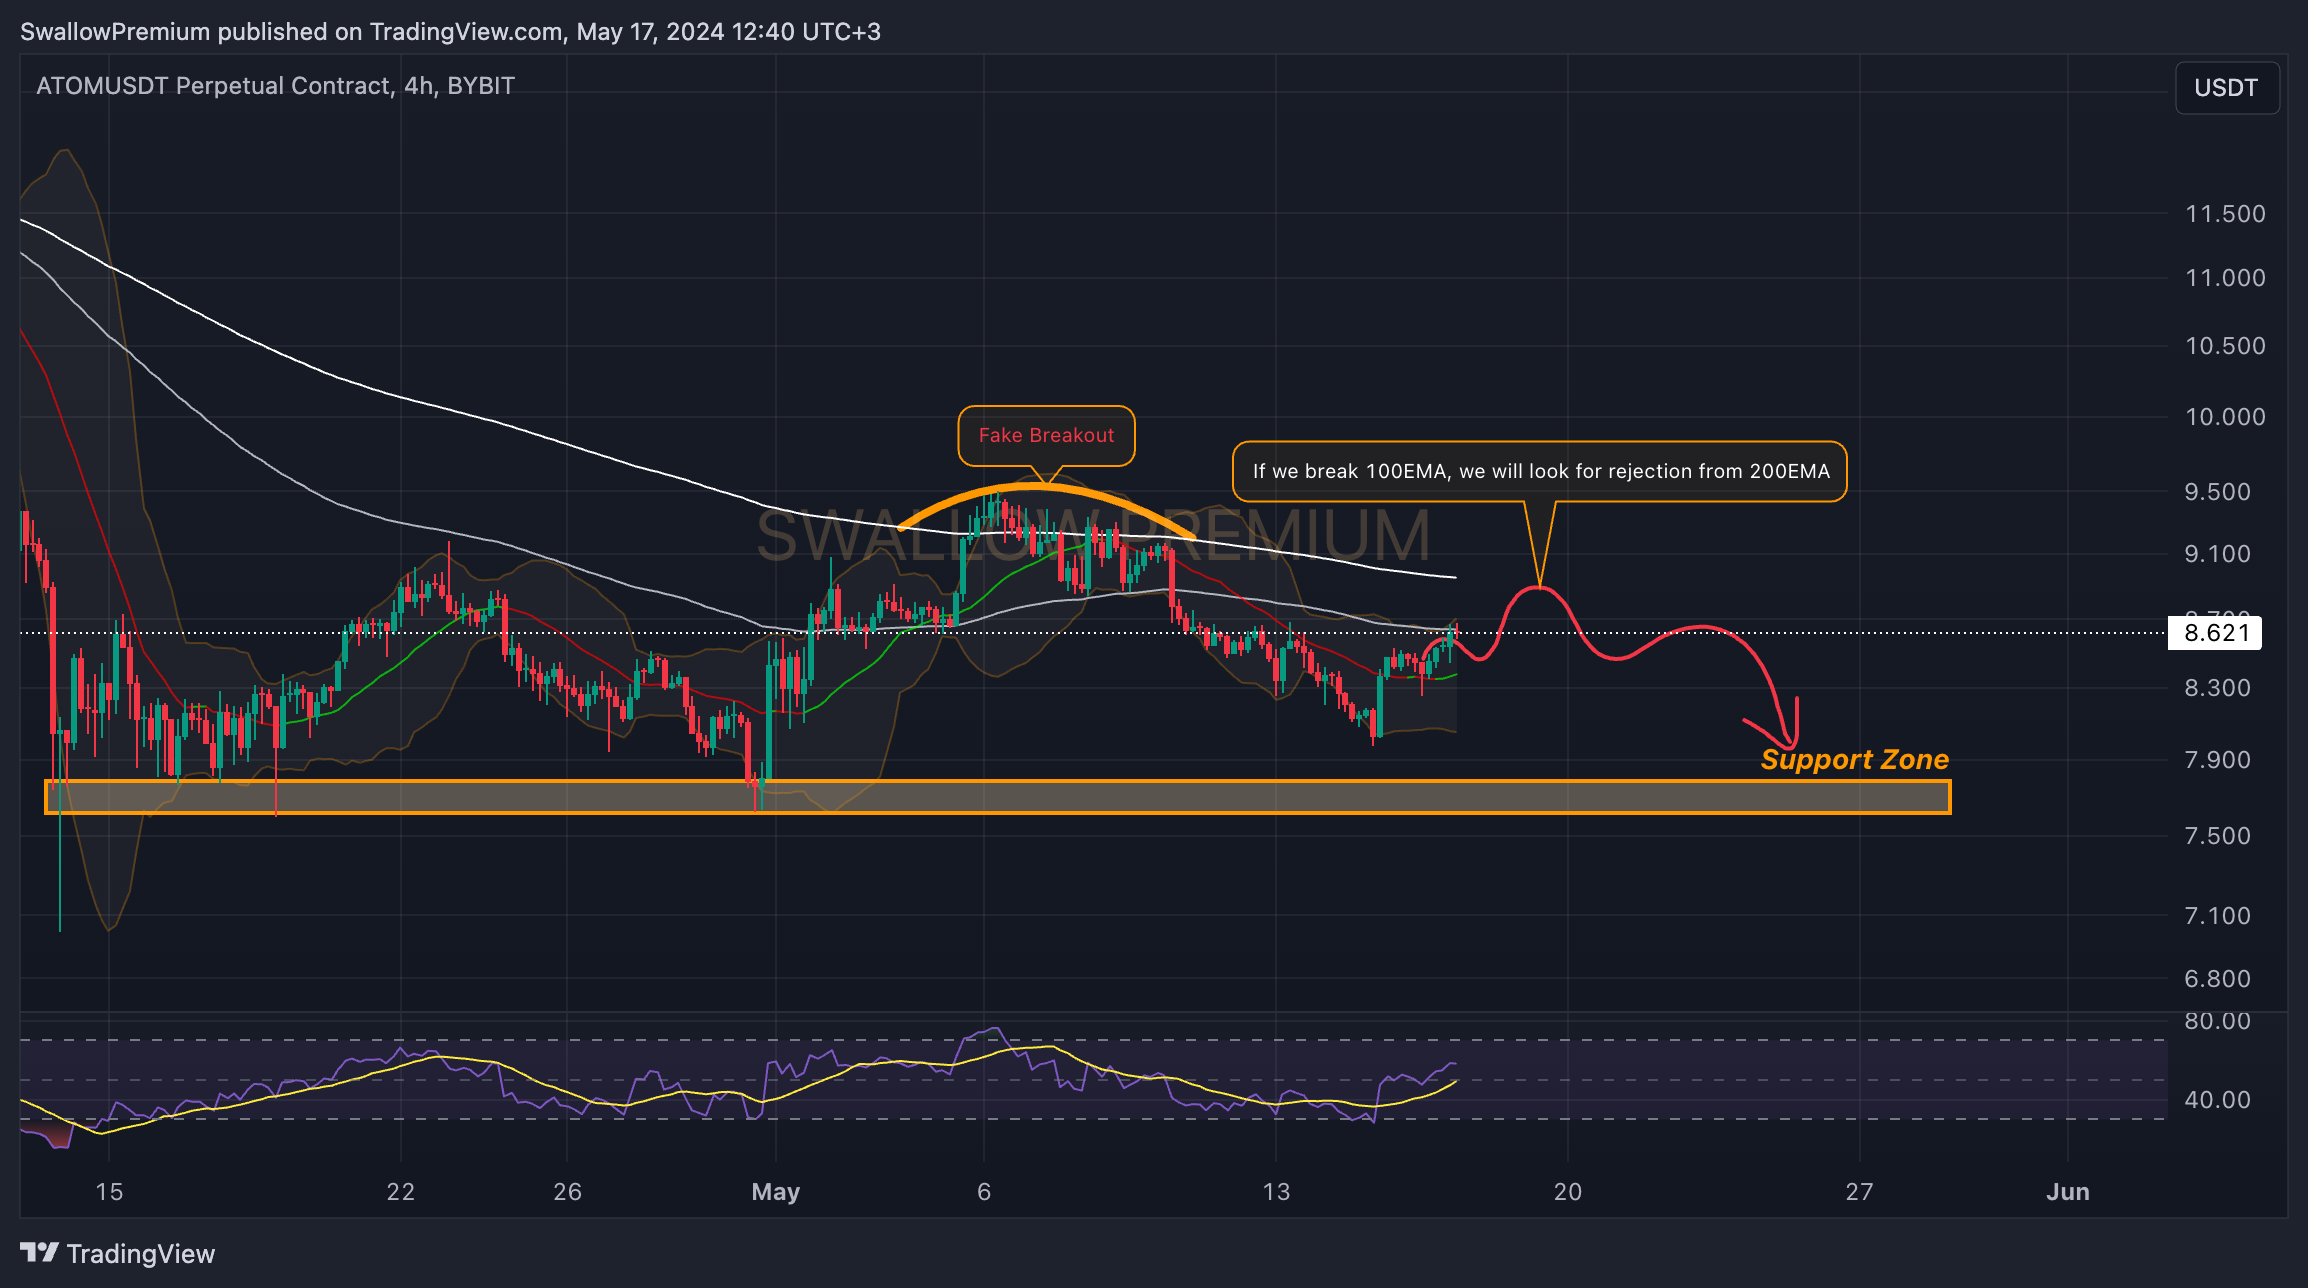Click the 20 date label on time axis
2308x1288 pixels.
pos(1568,1192)
